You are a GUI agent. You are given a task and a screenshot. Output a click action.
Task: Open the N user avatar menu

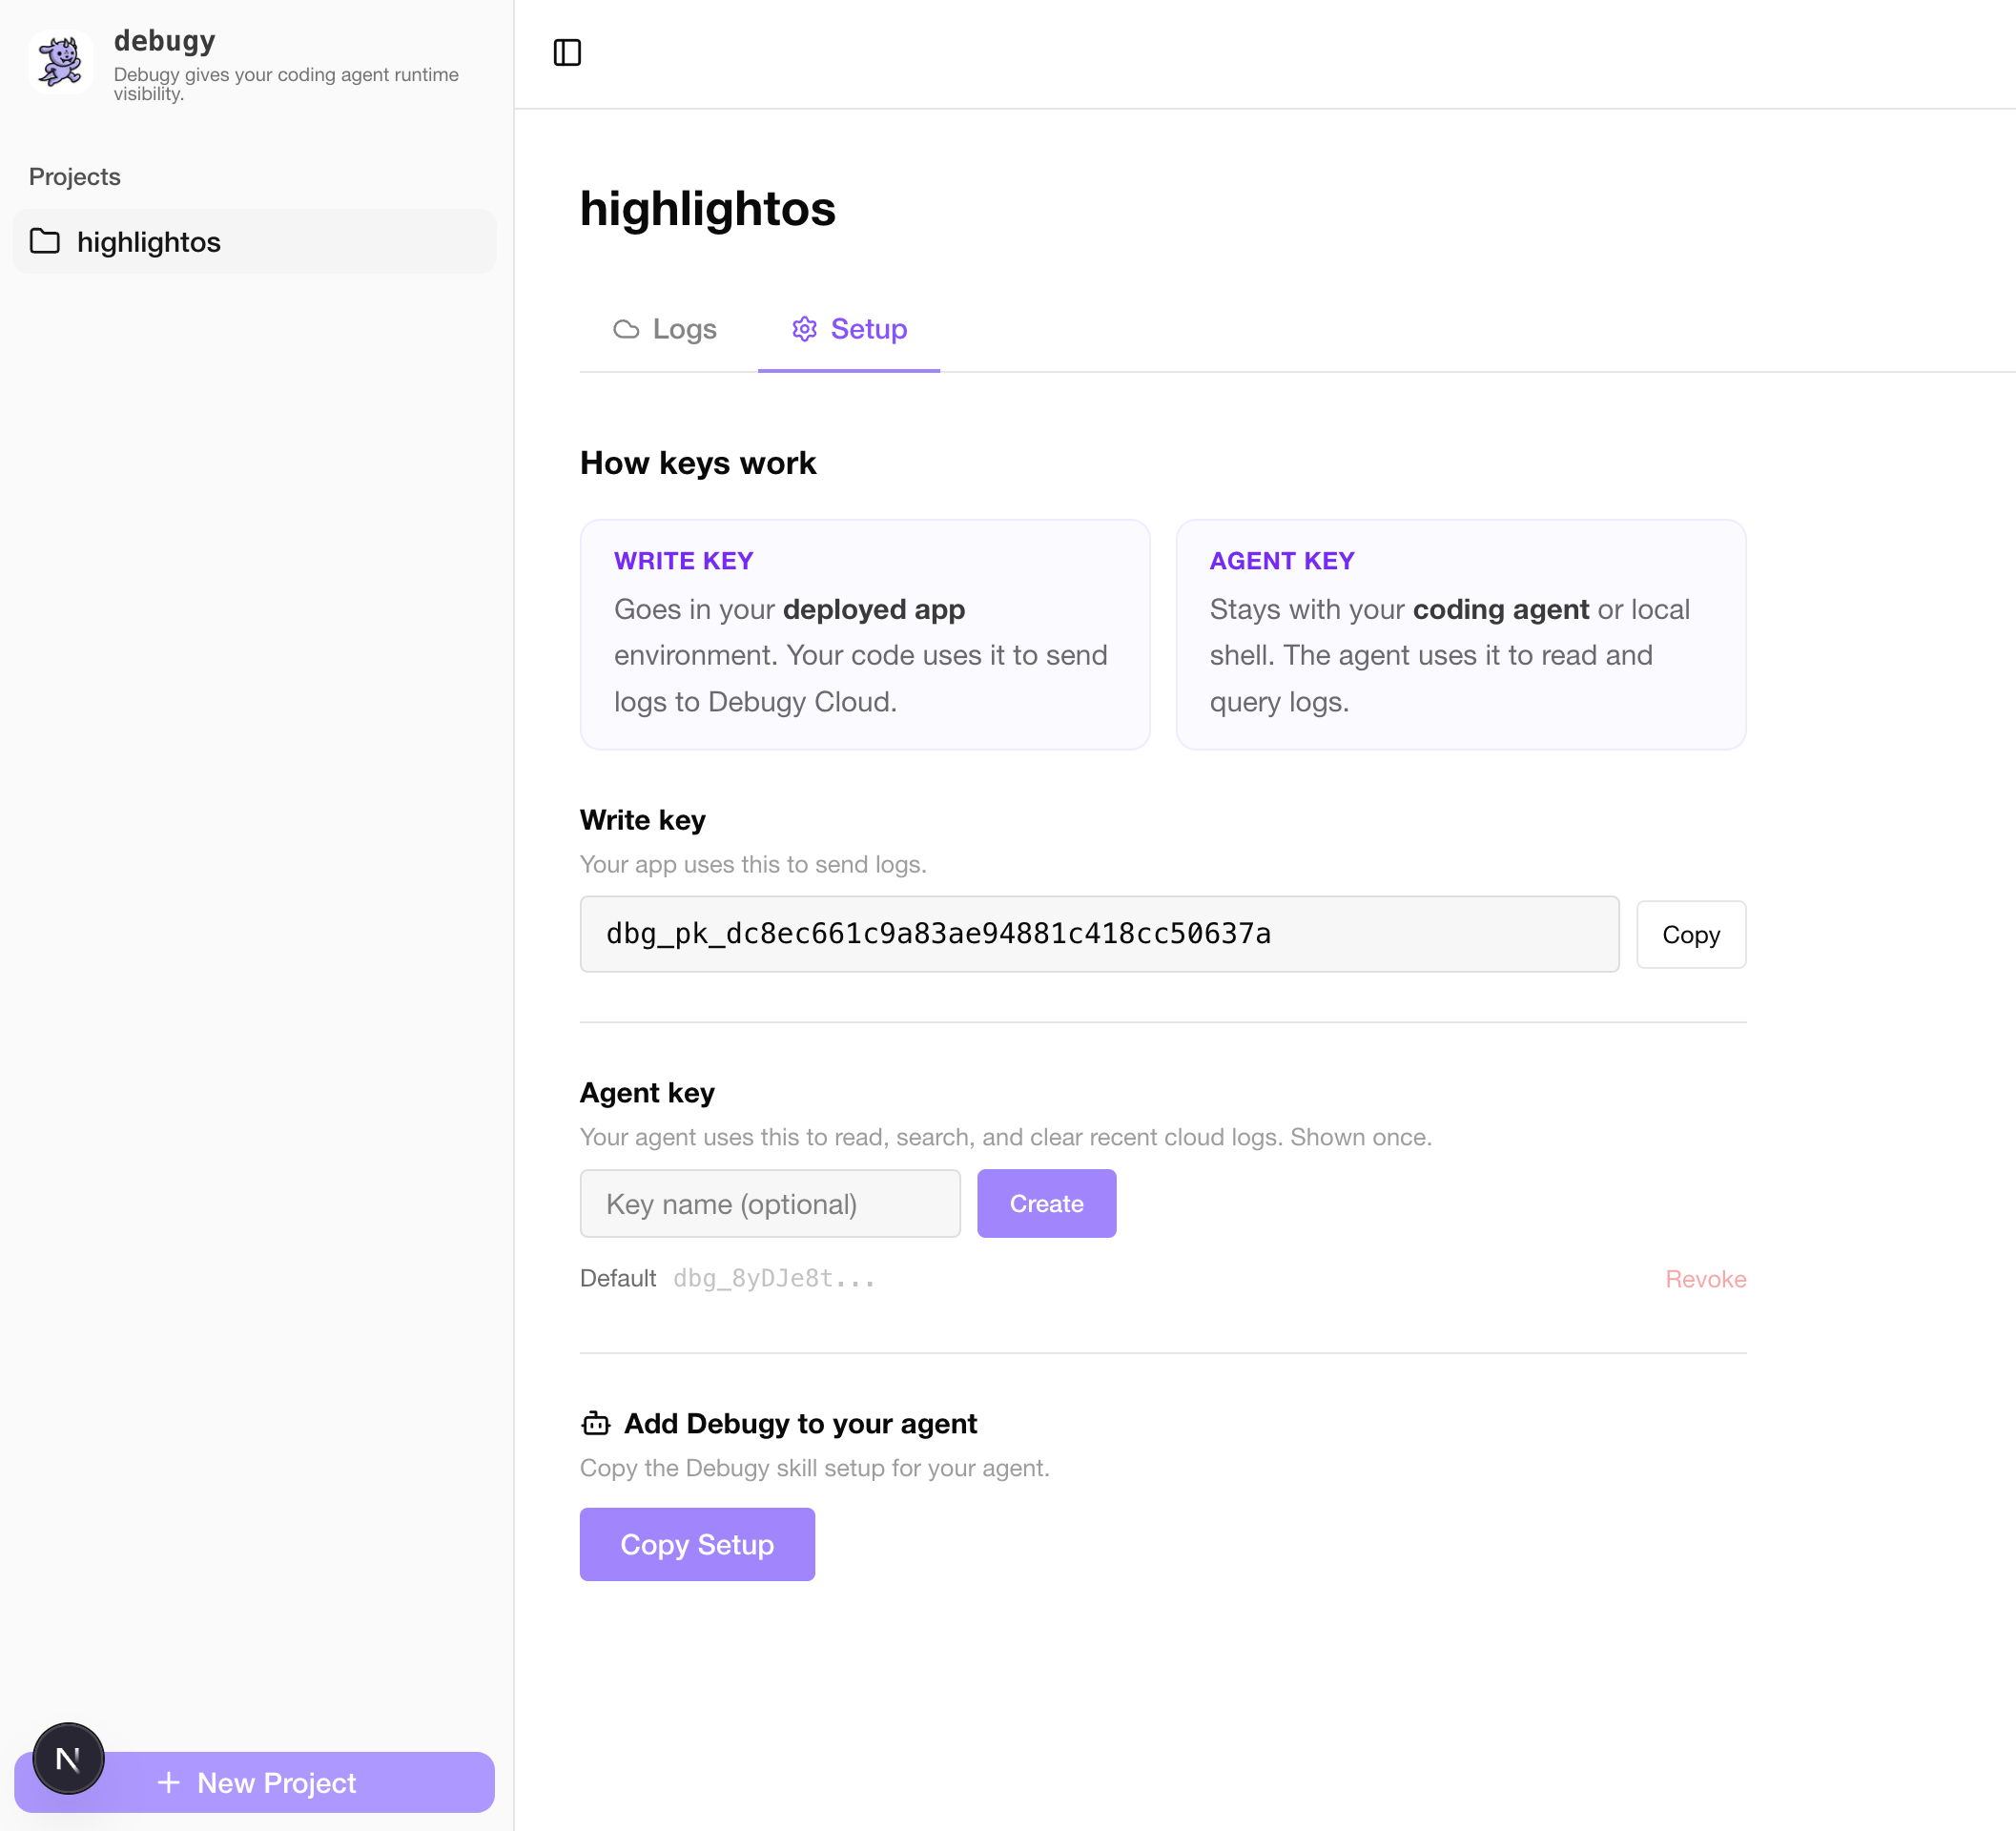click(67, 1758)
